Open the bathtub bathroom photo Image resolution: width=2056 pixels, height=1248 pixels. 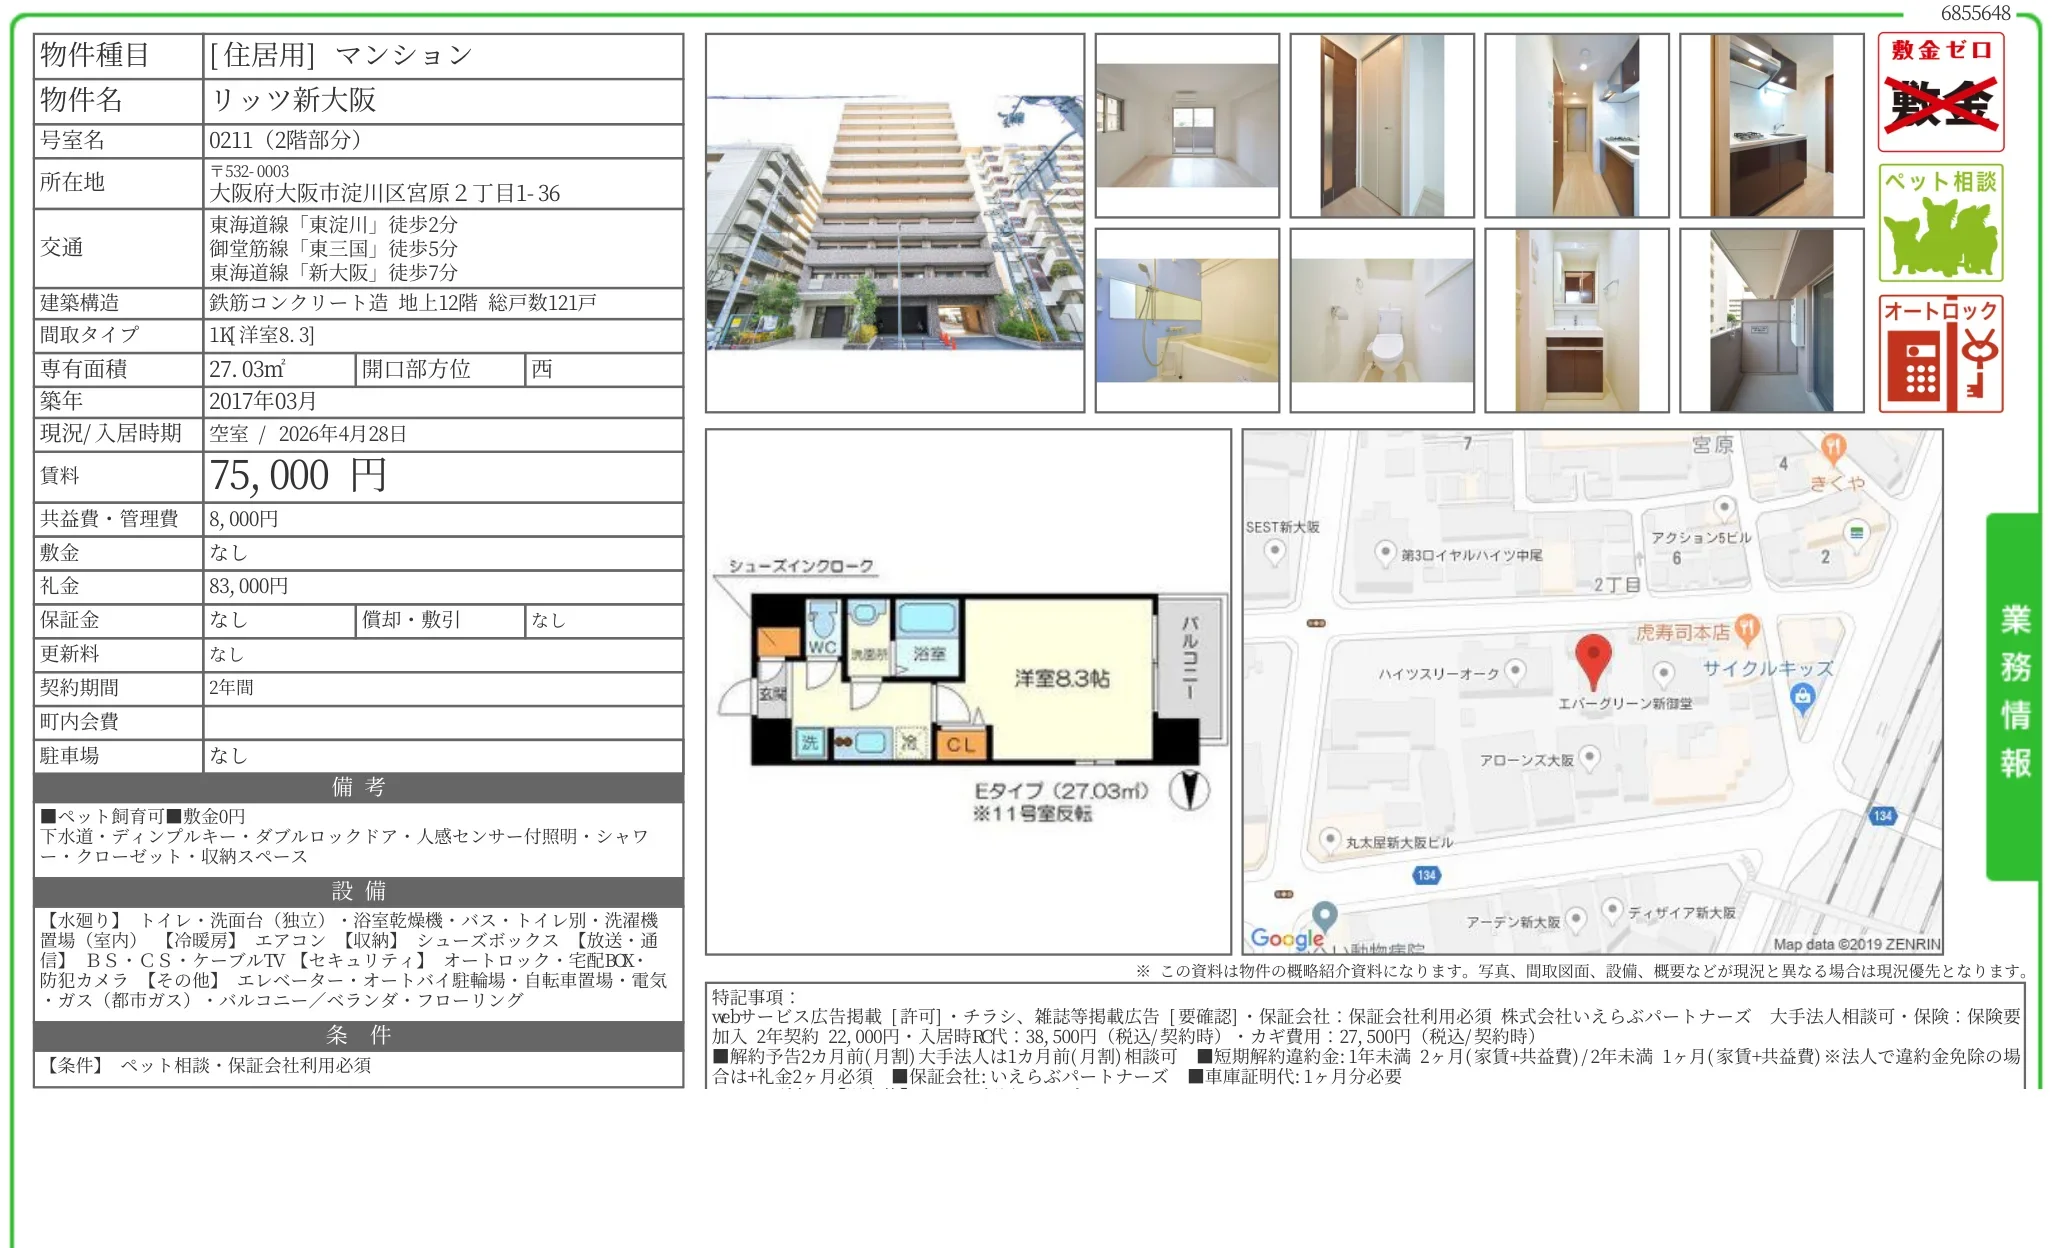click(x=1187, y=320)
